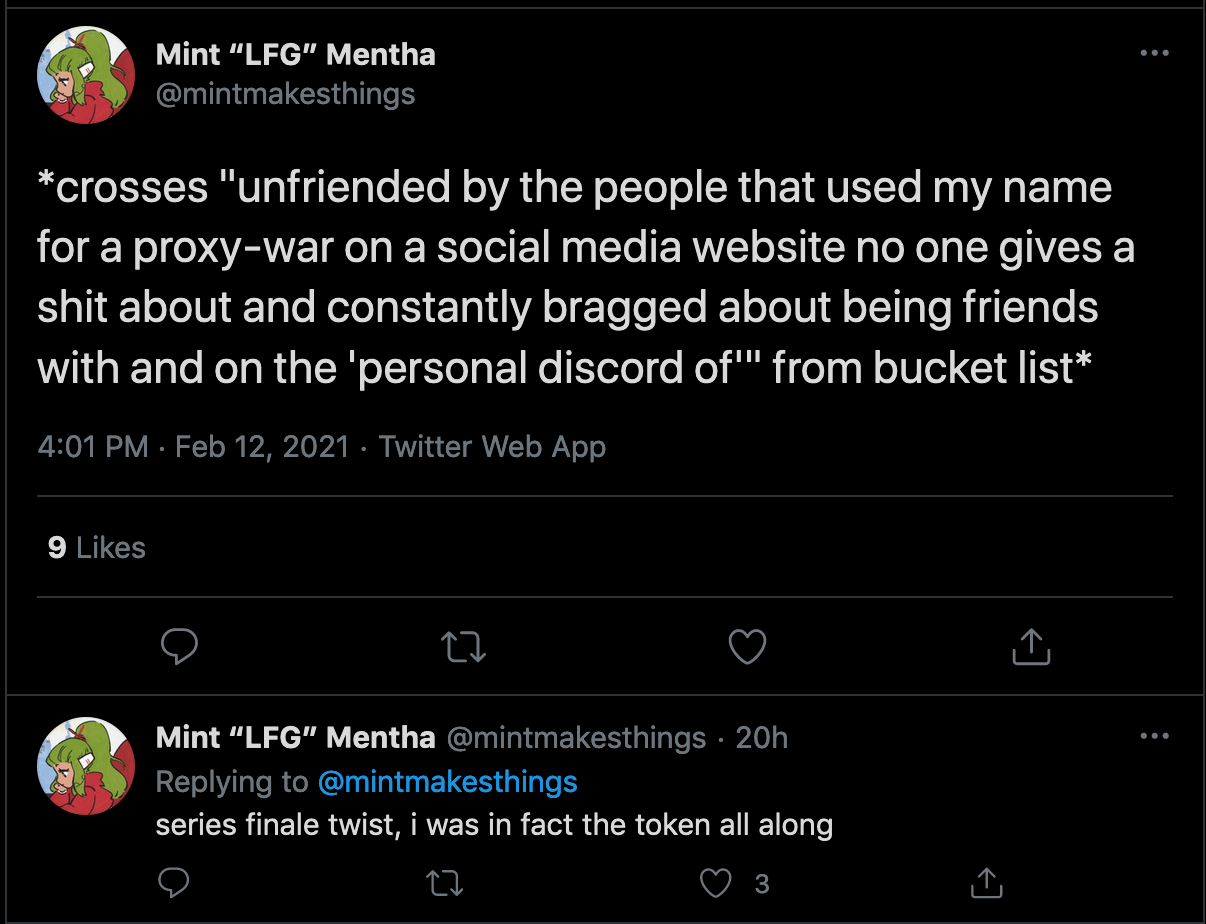This screenshot has height=924, width=1206.
Task: Retweet the main tweet
Action: click(x=464, y=647)
